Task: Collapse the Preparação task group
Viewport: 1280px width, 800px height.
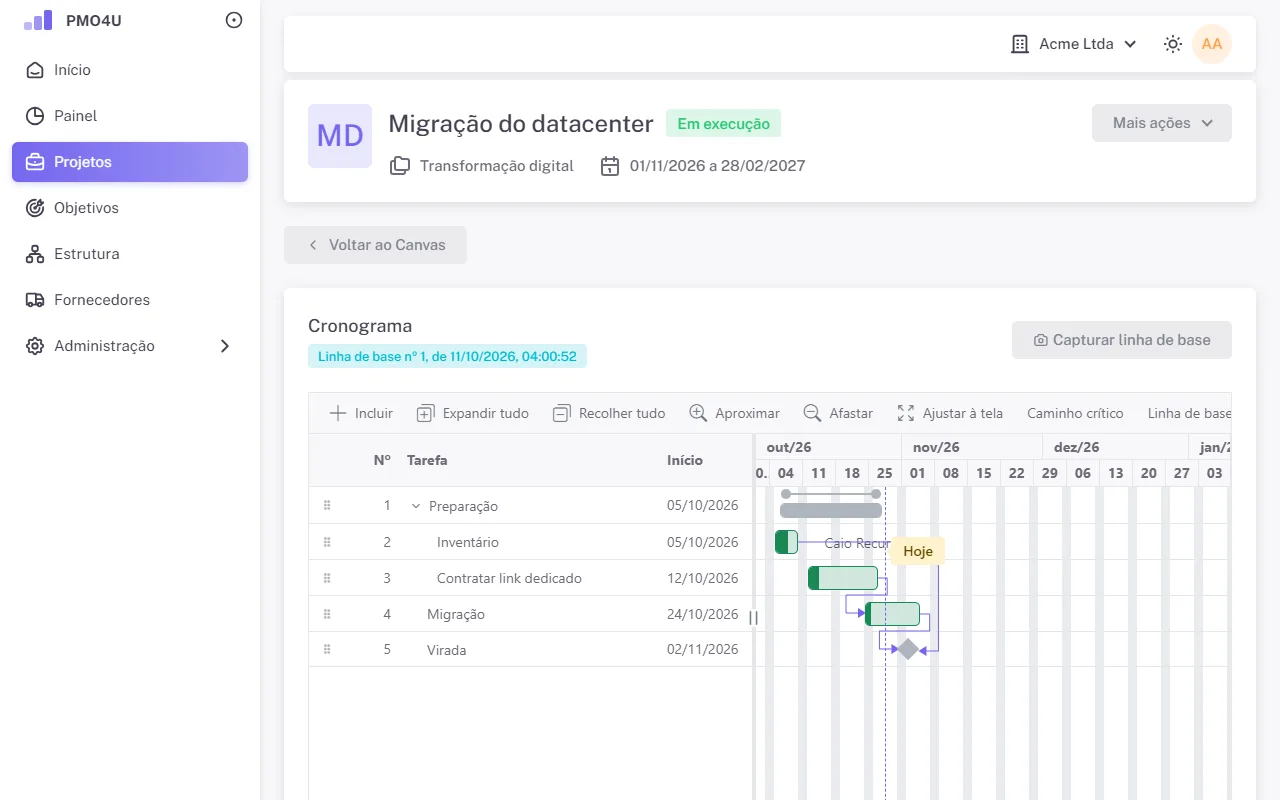Action: (x=416, y=506)
